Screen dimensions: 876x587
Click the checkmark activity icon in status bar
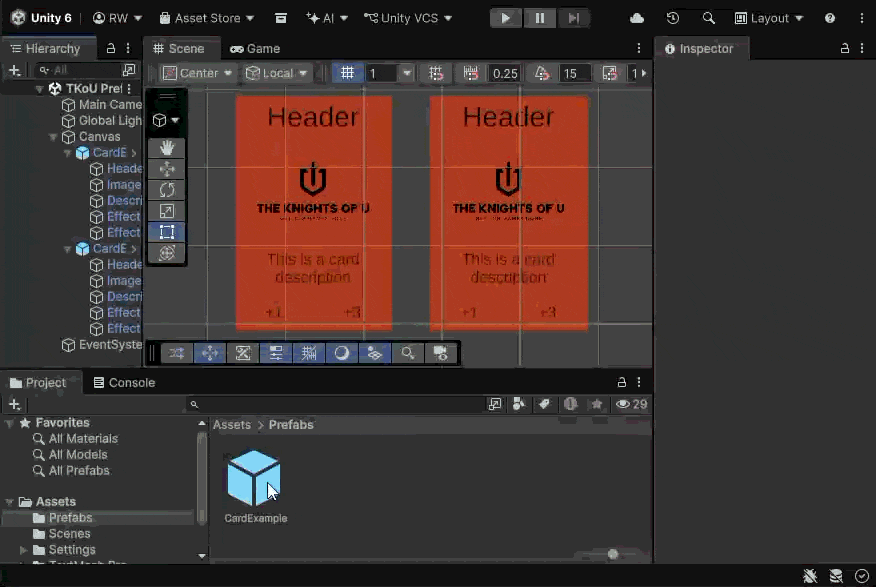click(861, 576)
